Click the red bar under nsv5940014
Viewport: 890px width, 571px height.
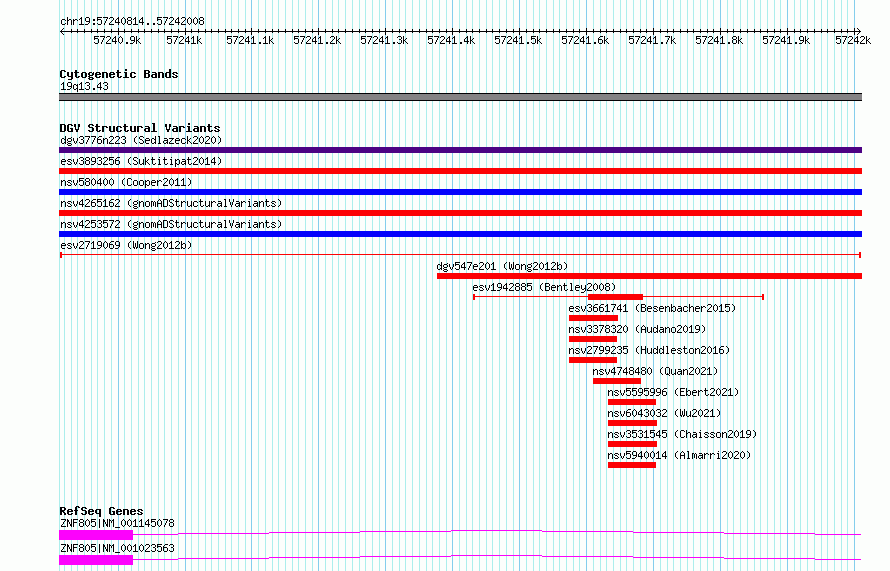pyautogui.click(x=632, y=465)
